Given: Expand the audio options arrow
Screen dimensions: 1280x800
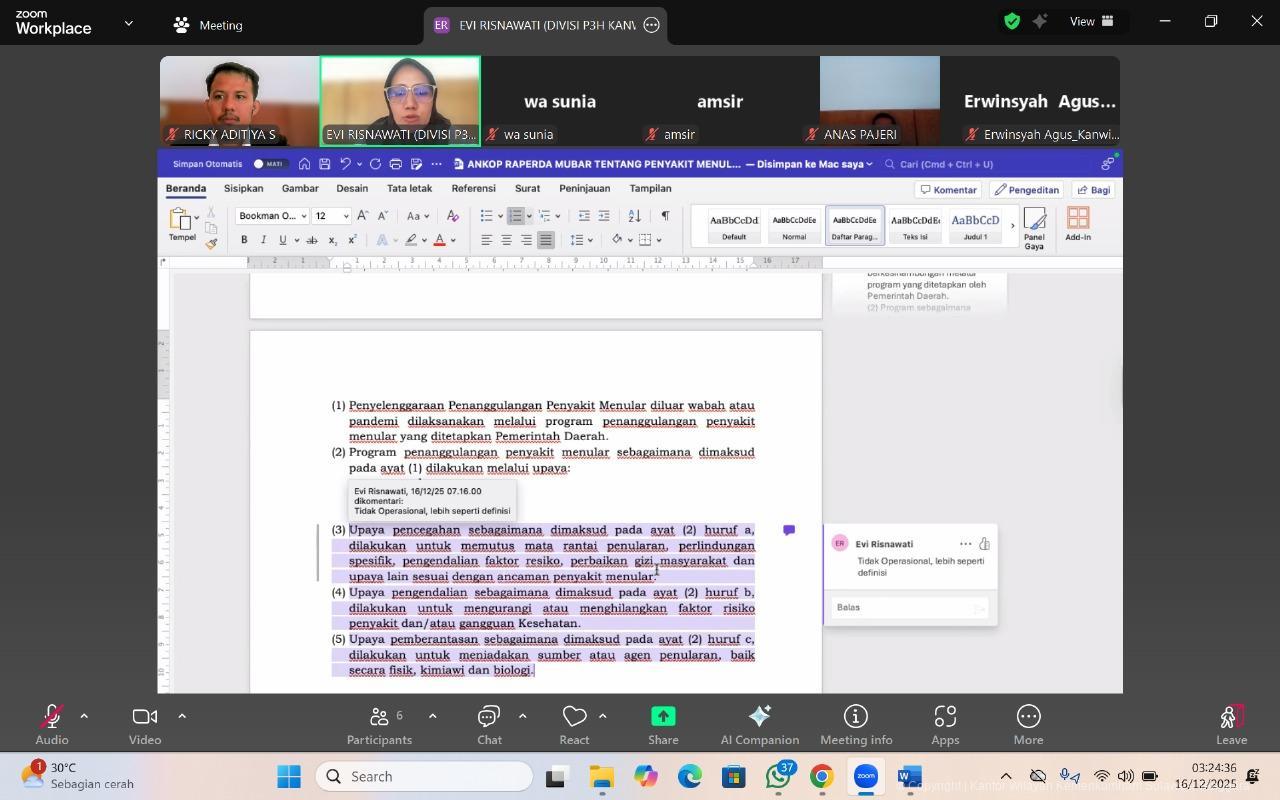Looking at the screenshot, I should click(x=84, y=716).
